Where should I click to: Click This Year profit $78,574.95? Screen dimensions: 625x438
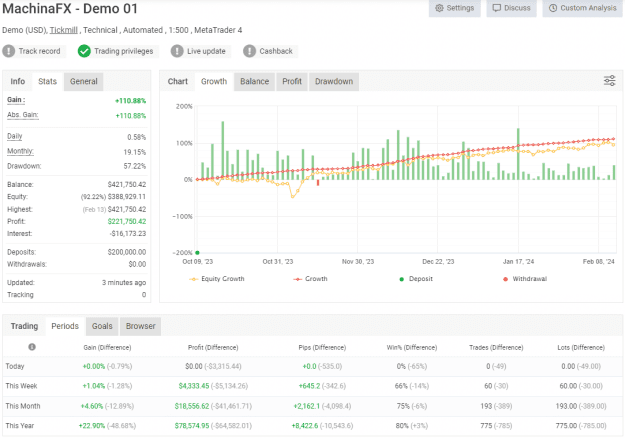click(x=192, y=426)
